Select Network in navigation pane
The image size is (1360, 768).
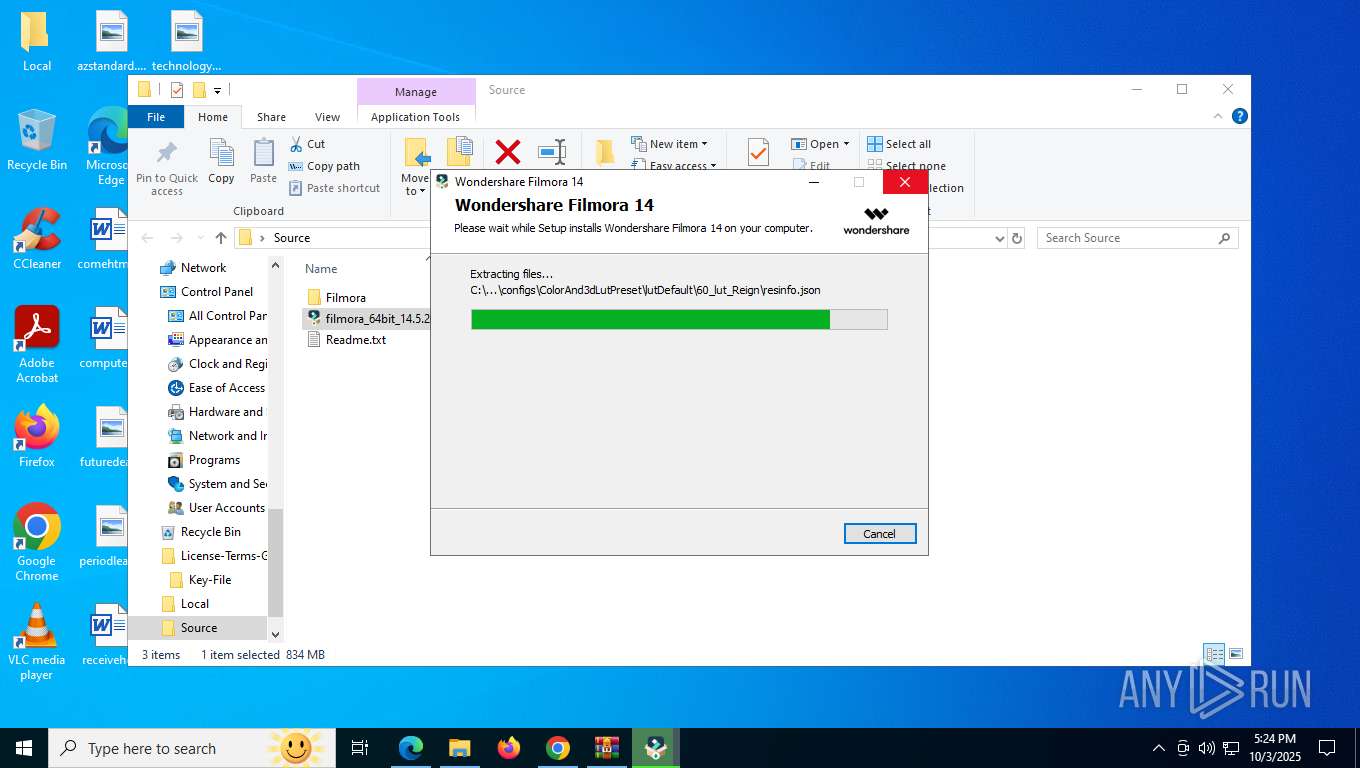[204, 268]
